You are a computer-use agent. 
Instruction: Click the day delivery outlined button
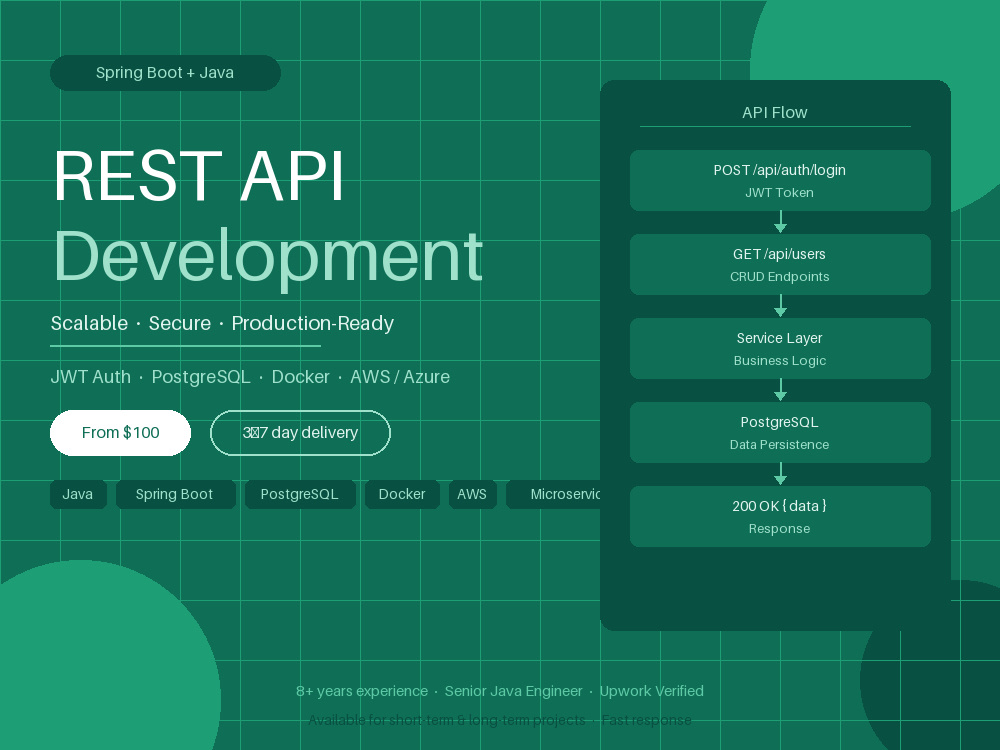coord(300,433)
